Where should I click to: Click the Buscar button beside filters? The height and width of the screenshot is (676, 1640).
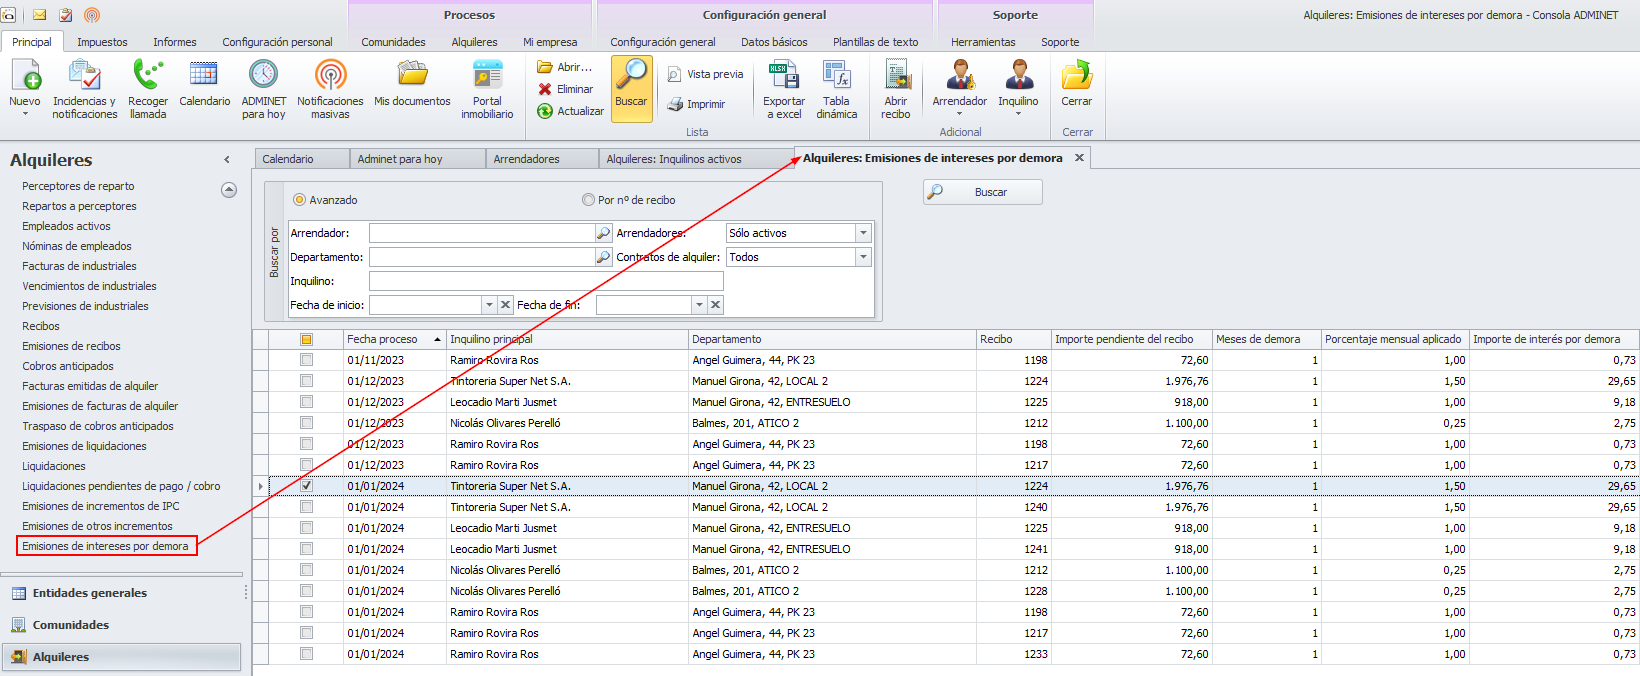[982, 192]
